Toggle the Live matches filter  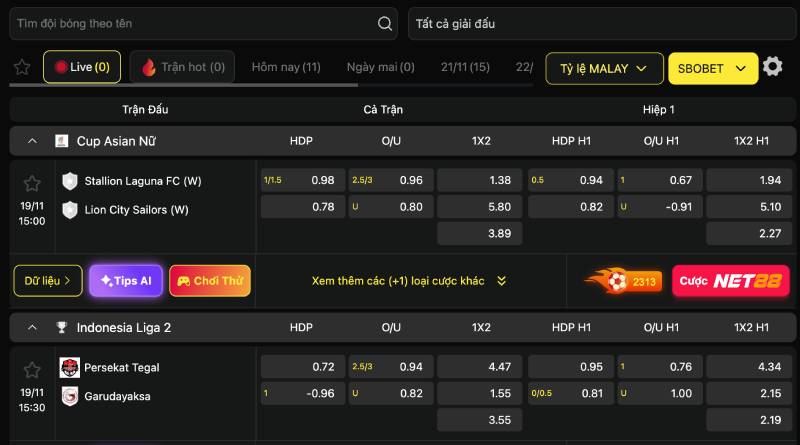point(82,67)
